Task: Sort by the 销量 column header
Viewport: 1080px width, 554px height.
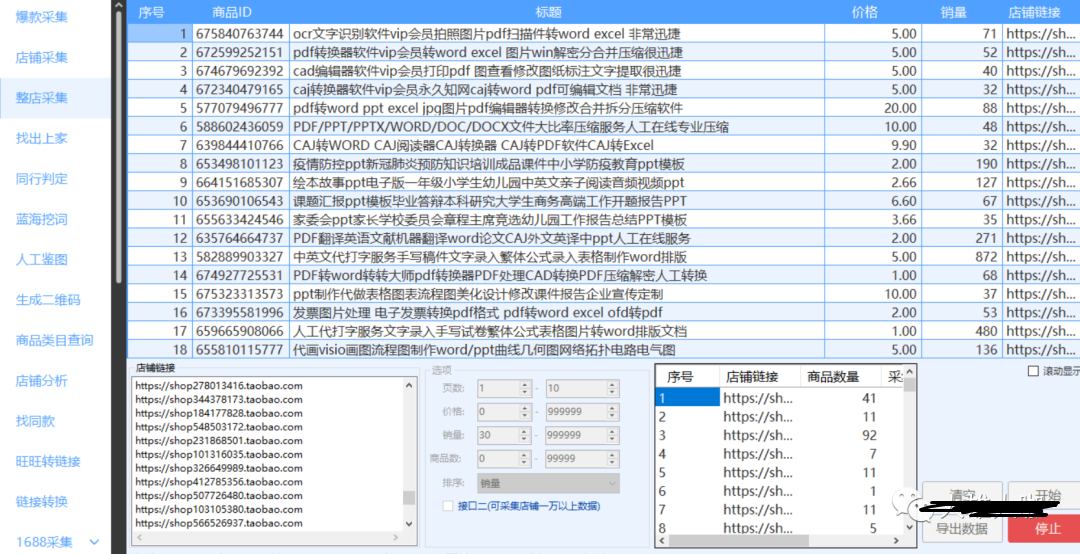Action: pos(954,12)
